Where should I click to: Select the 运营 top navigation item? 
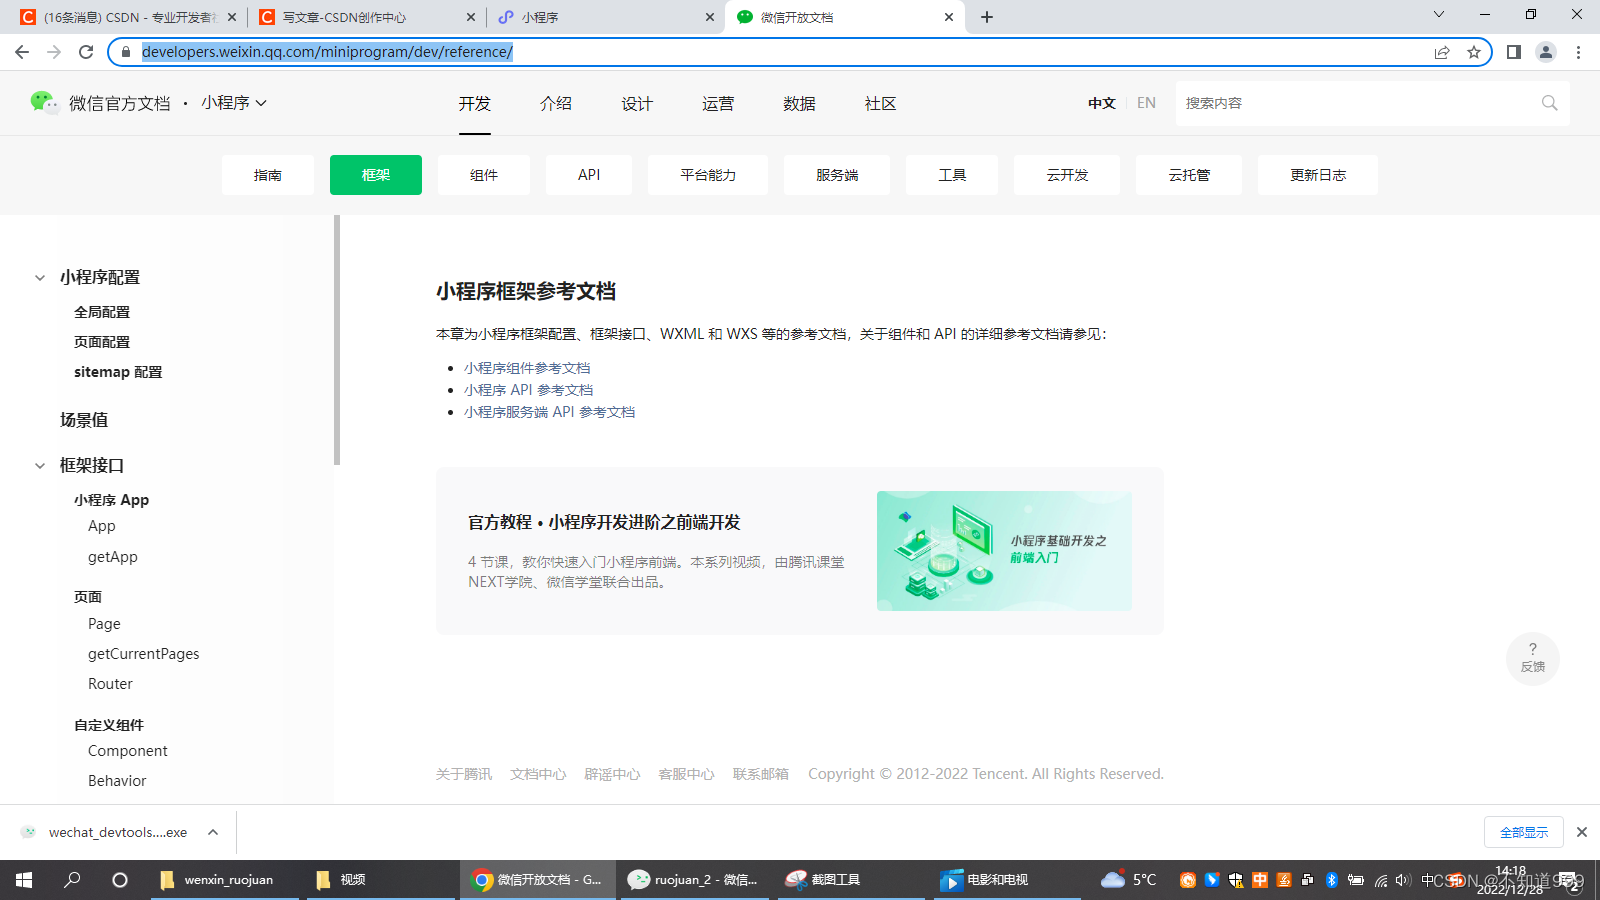tap(718, 104)
